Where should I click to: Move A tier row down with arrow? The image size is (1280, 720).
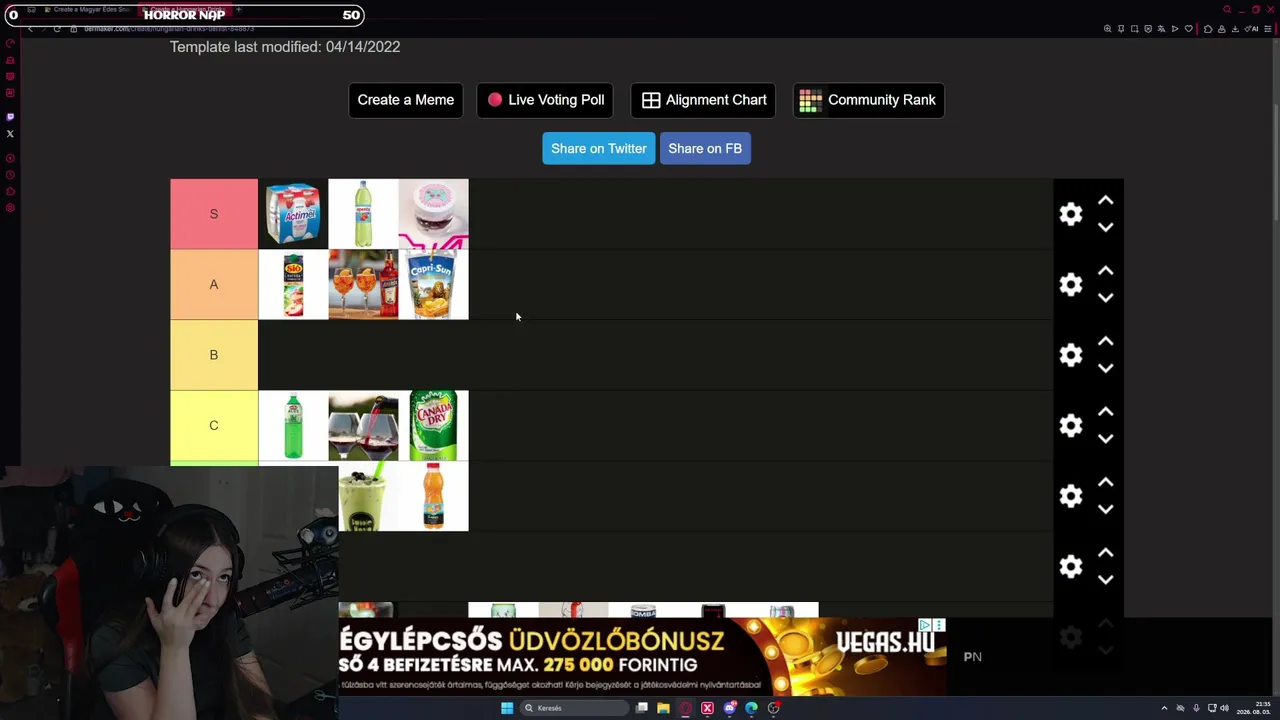[x=1105, y=297]
